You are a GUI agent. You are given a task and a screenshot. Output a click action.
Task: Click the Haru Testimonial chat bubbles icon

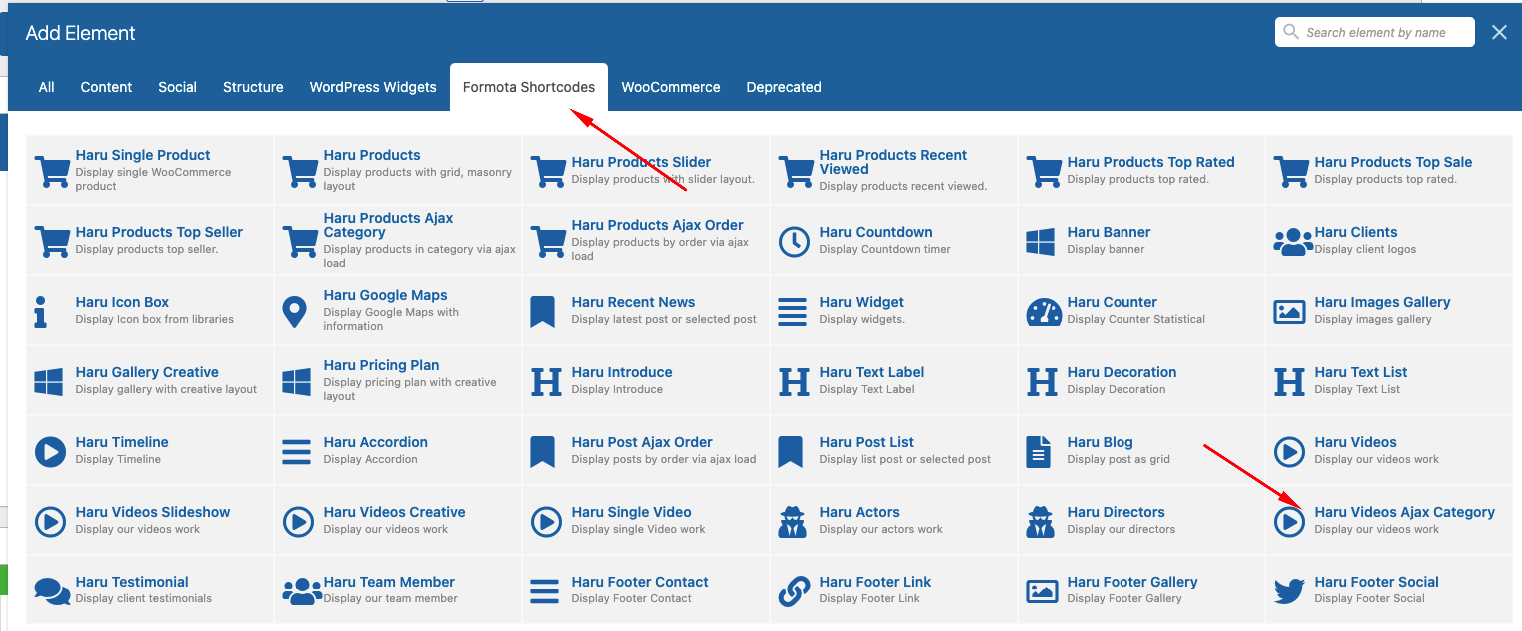[x=52, y=591]
